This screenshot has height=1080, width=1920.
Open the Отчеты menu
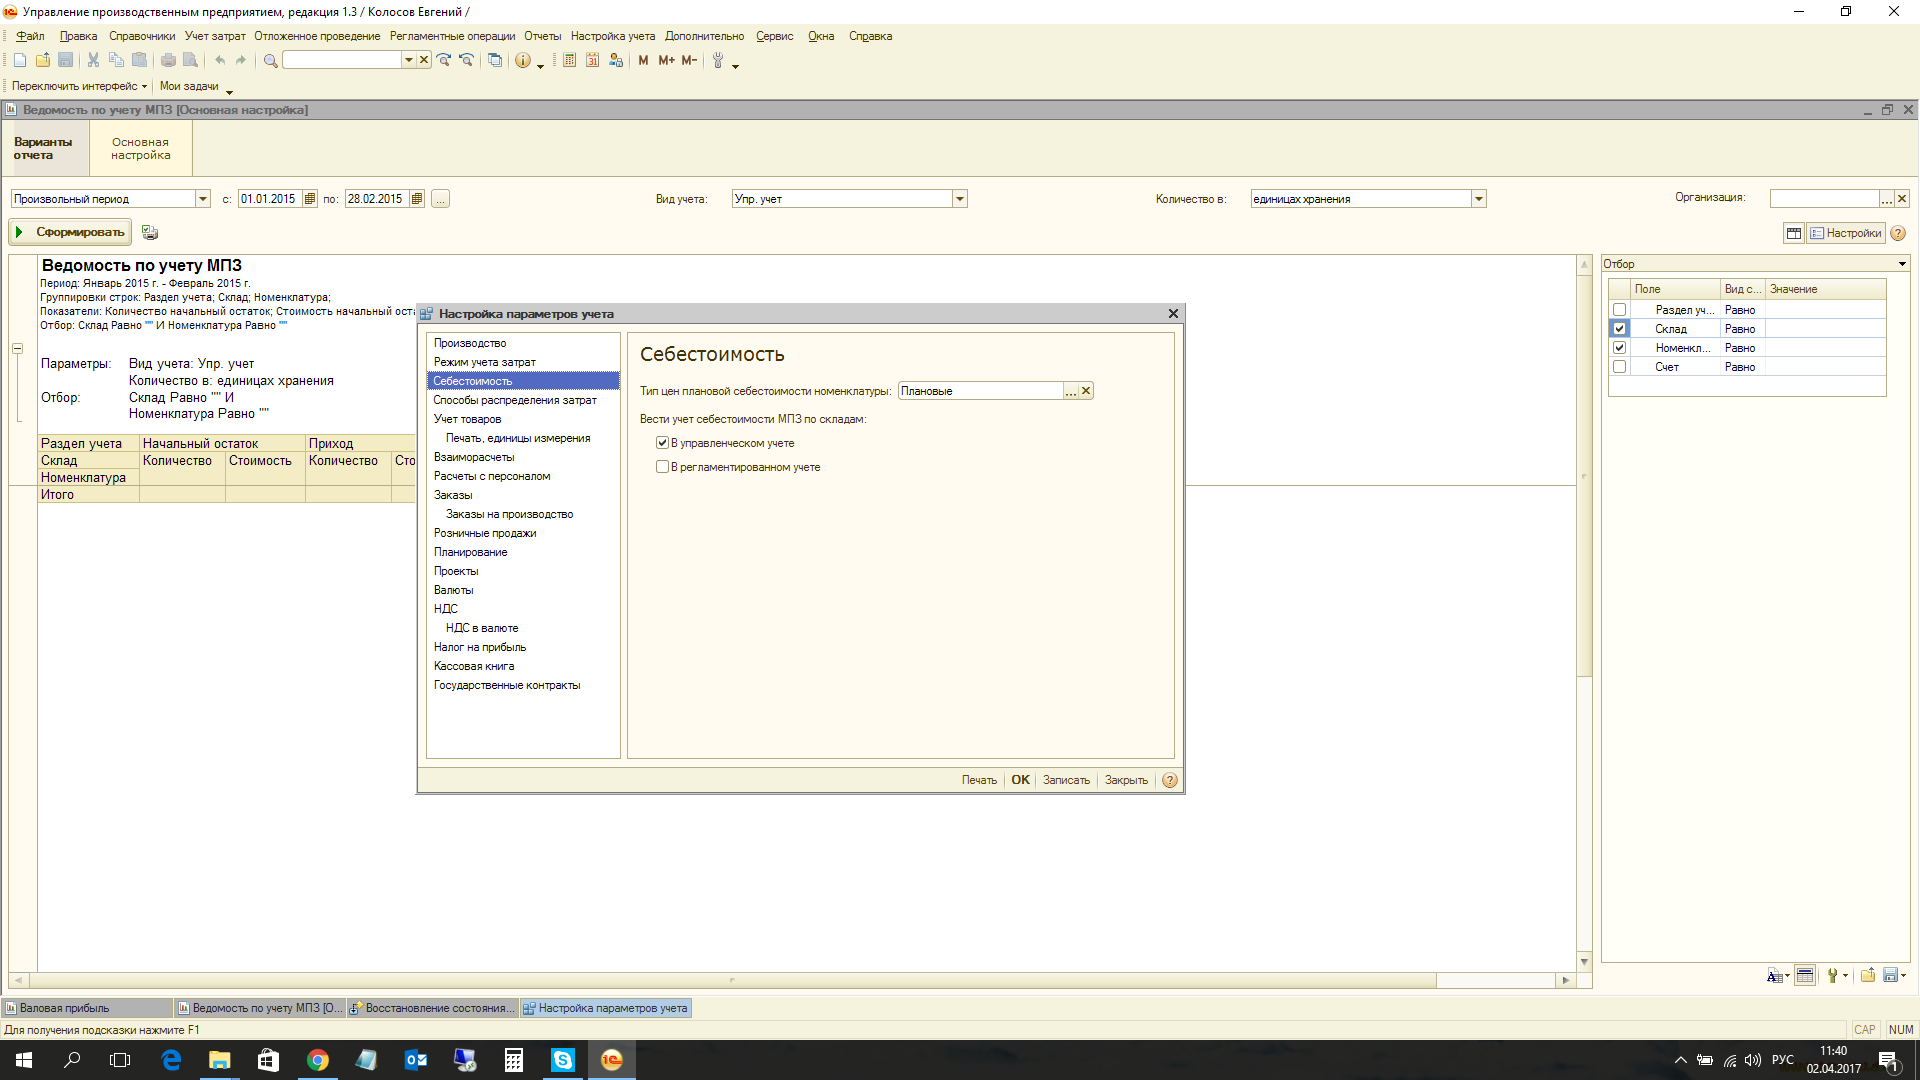[543, 36]
